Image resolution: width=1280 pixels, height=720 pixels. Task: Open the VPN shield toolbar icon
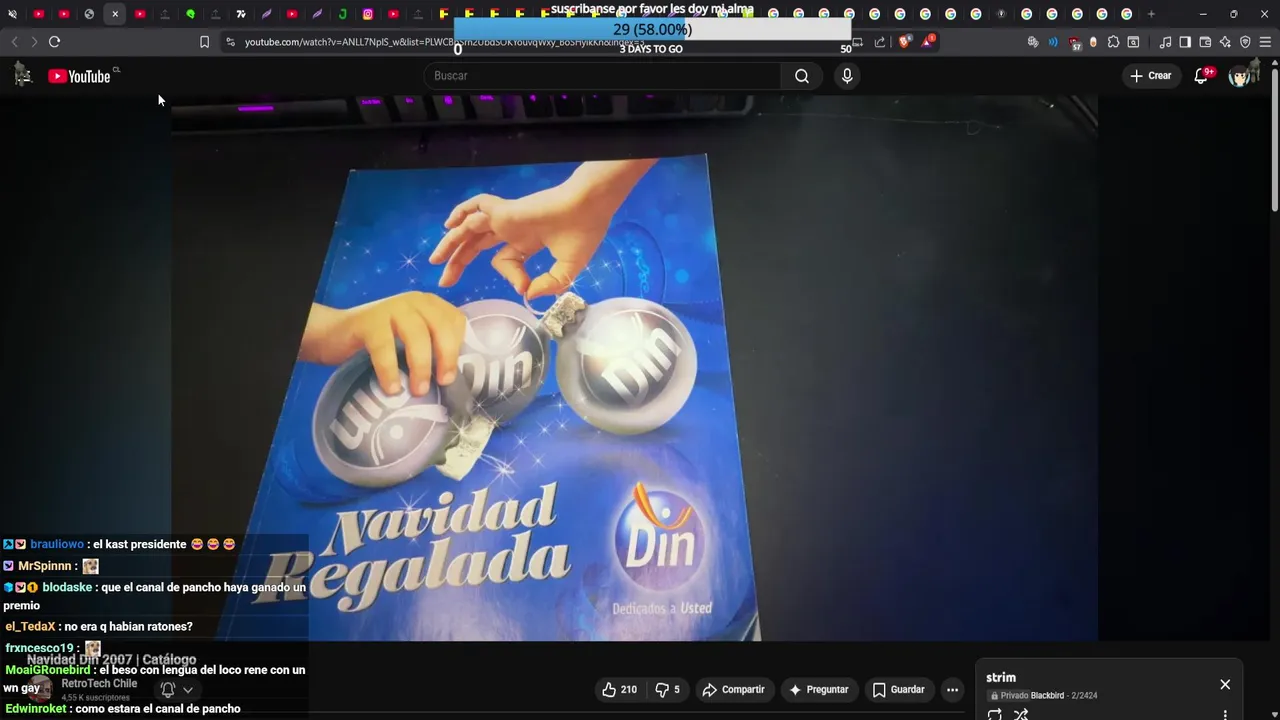point(1245,42)
